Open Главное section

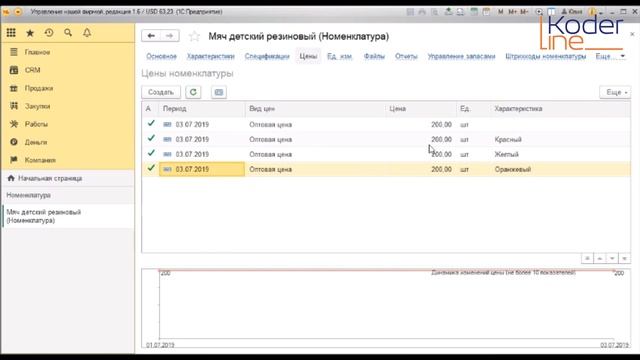[37, 52]
